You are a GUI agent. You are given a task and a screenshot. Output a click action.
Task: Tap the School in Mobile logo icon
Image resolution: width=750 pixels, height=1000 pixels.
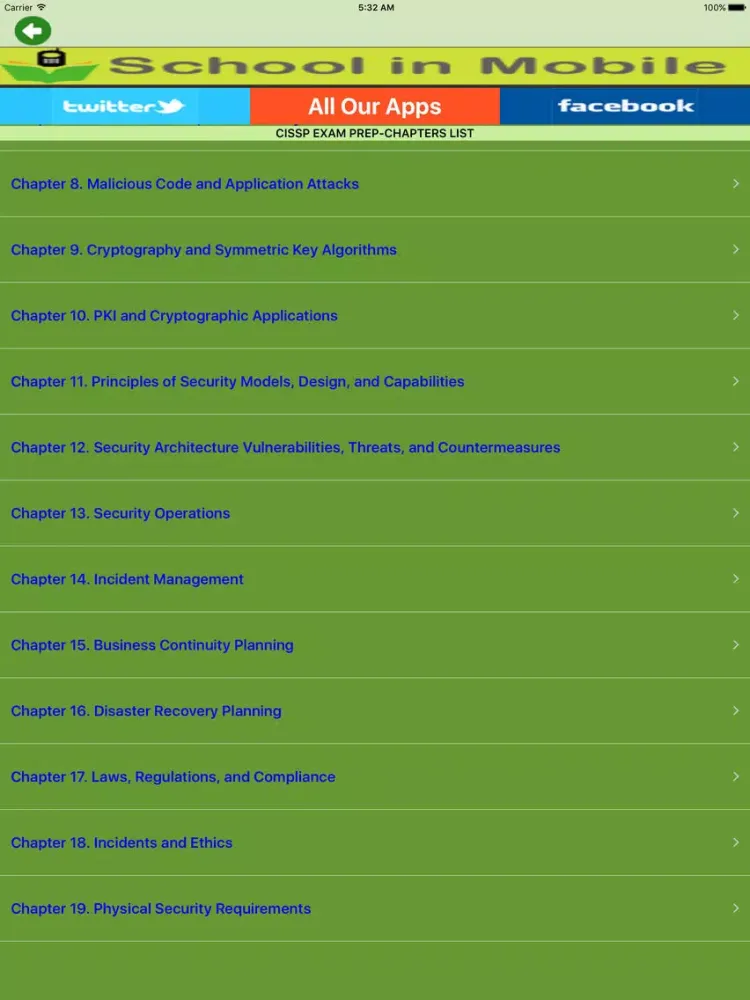tap(48, 66)
